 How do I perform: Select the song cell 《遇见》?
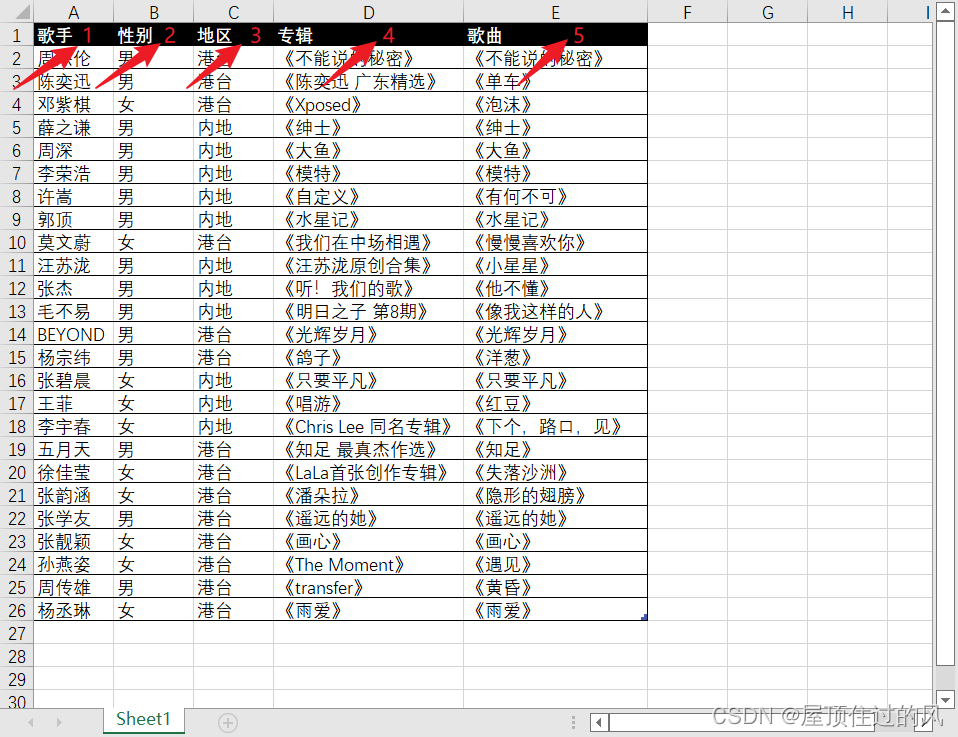click(555, 565)
